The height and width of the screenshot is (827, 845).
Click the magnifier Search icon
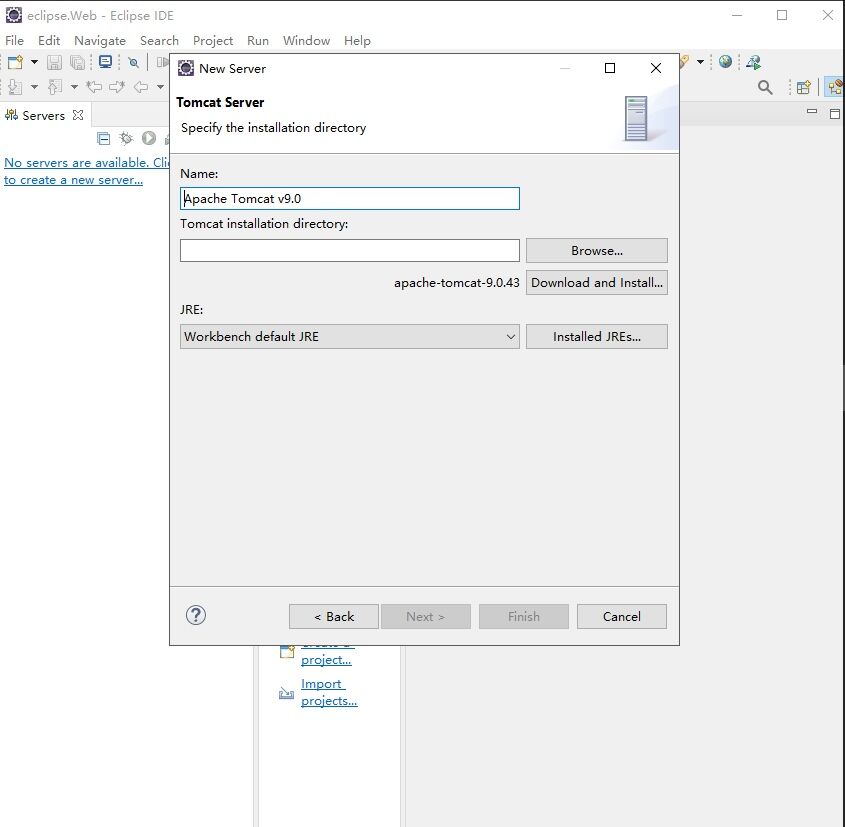click(x=765, y=87)
